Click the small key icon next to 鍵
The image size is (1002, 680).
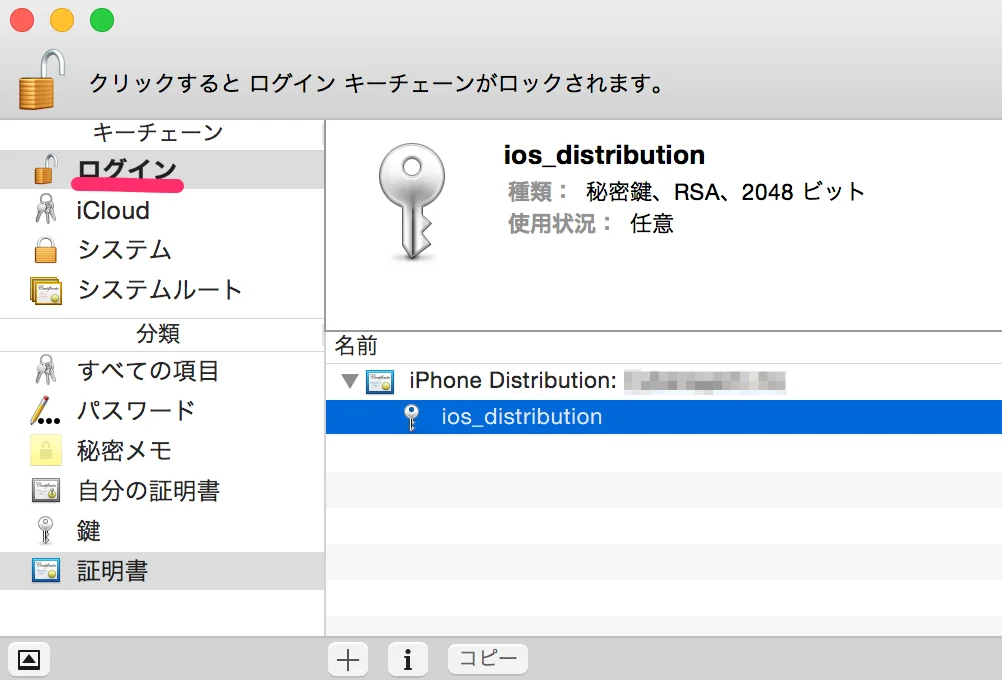pyautogui.click(x=45, y=530)
